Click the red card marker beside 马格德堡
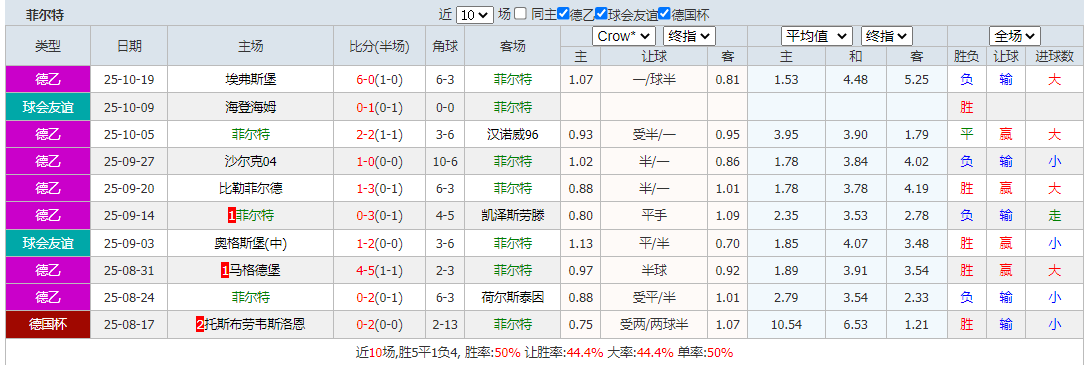Screen dimensions: 1085x365 pos(225,270)
